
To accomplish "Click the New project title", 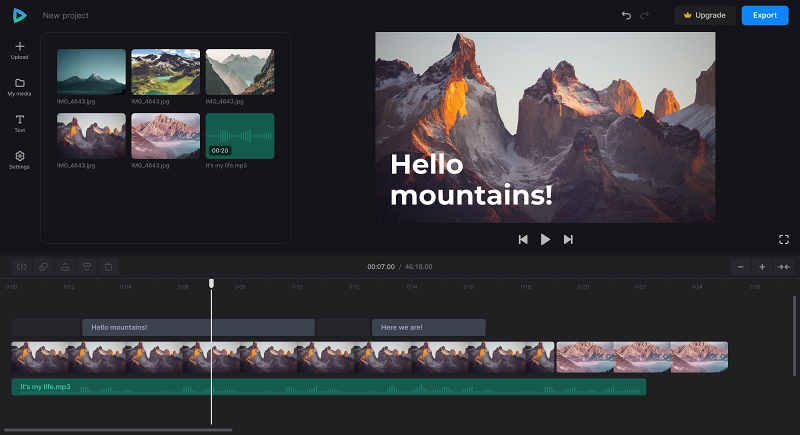I will click(66, 16).
